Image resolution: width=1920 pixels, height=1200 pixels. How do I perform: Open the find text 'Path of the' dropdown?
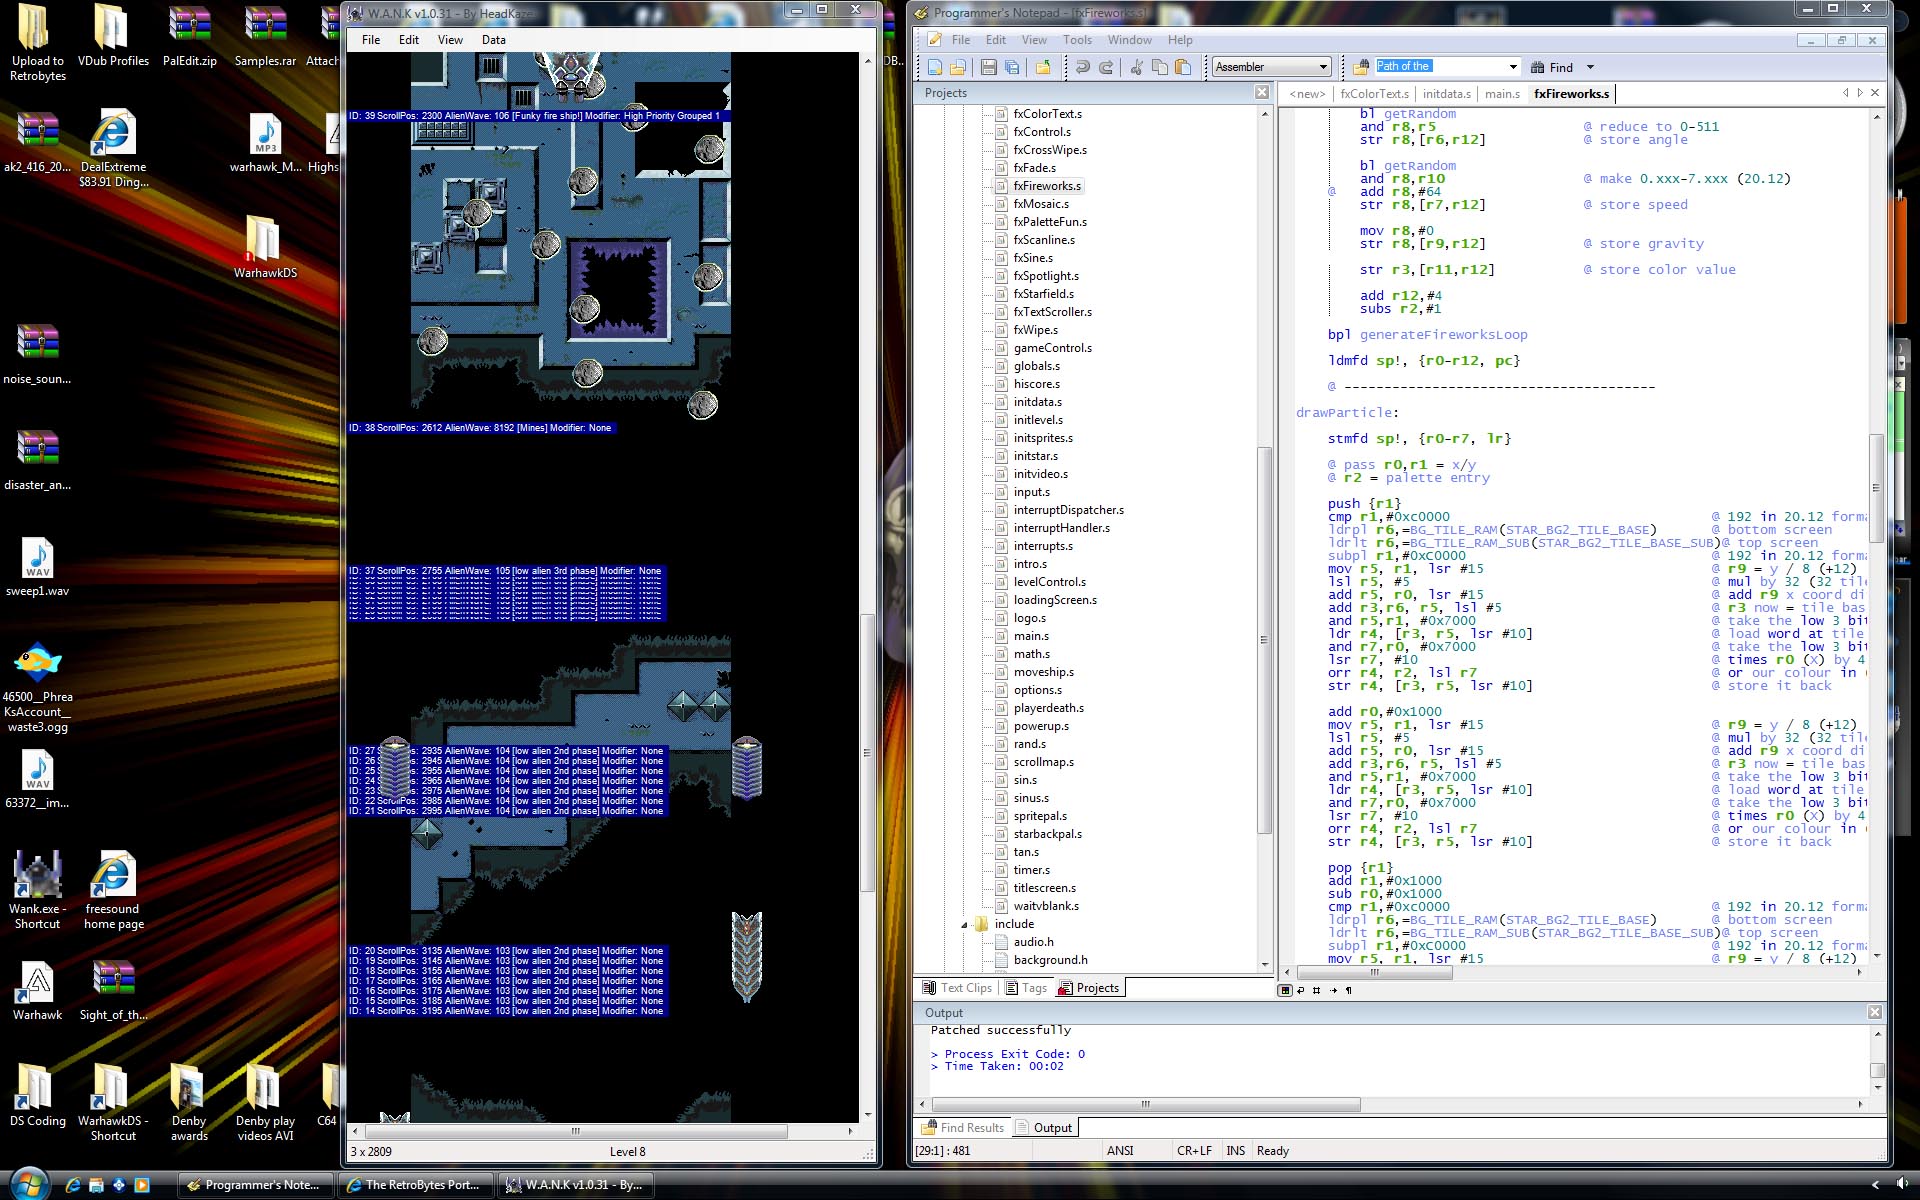[1512, 67]
